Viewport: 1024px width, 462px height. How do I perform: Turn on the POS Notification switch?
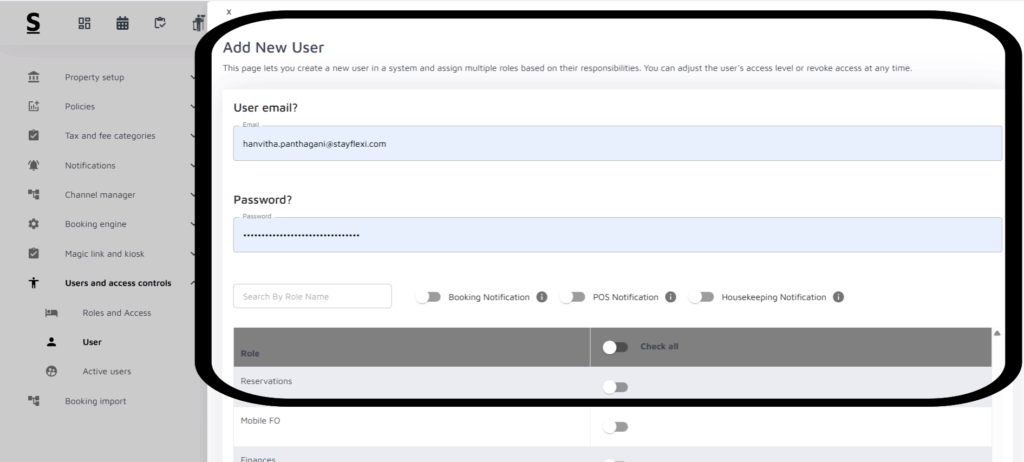click(x=572, y=297)
